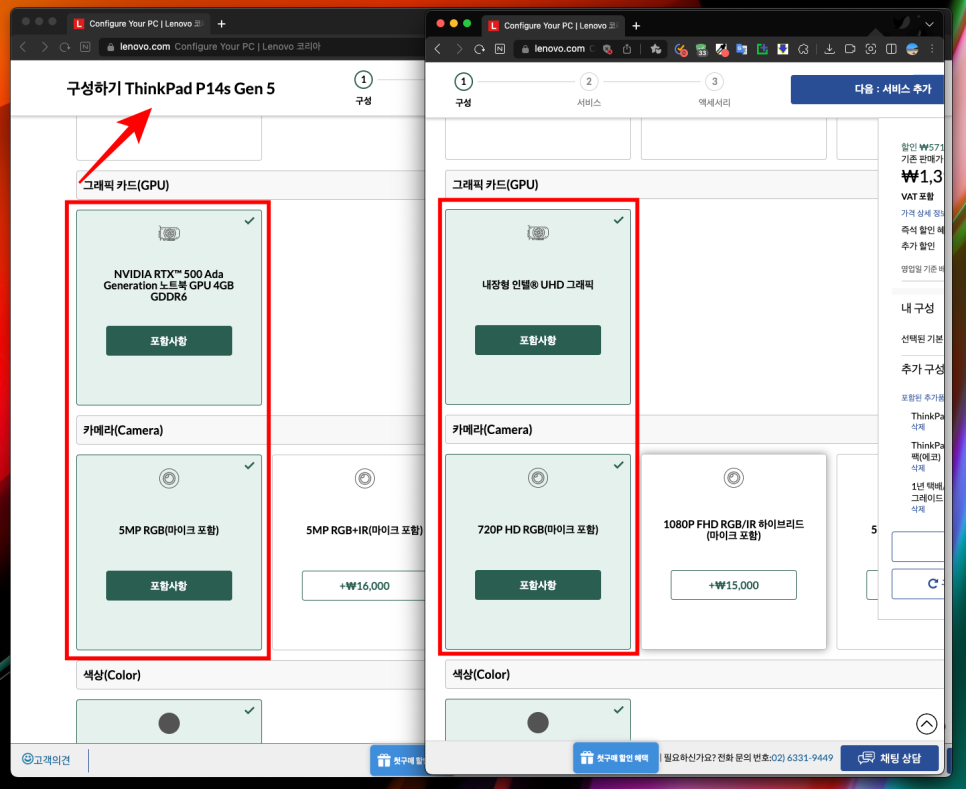Viewport: 966px width, 789px height.
Task: Click 포함사항 under 720P HD RGB camera
Action: pos(538,585)
